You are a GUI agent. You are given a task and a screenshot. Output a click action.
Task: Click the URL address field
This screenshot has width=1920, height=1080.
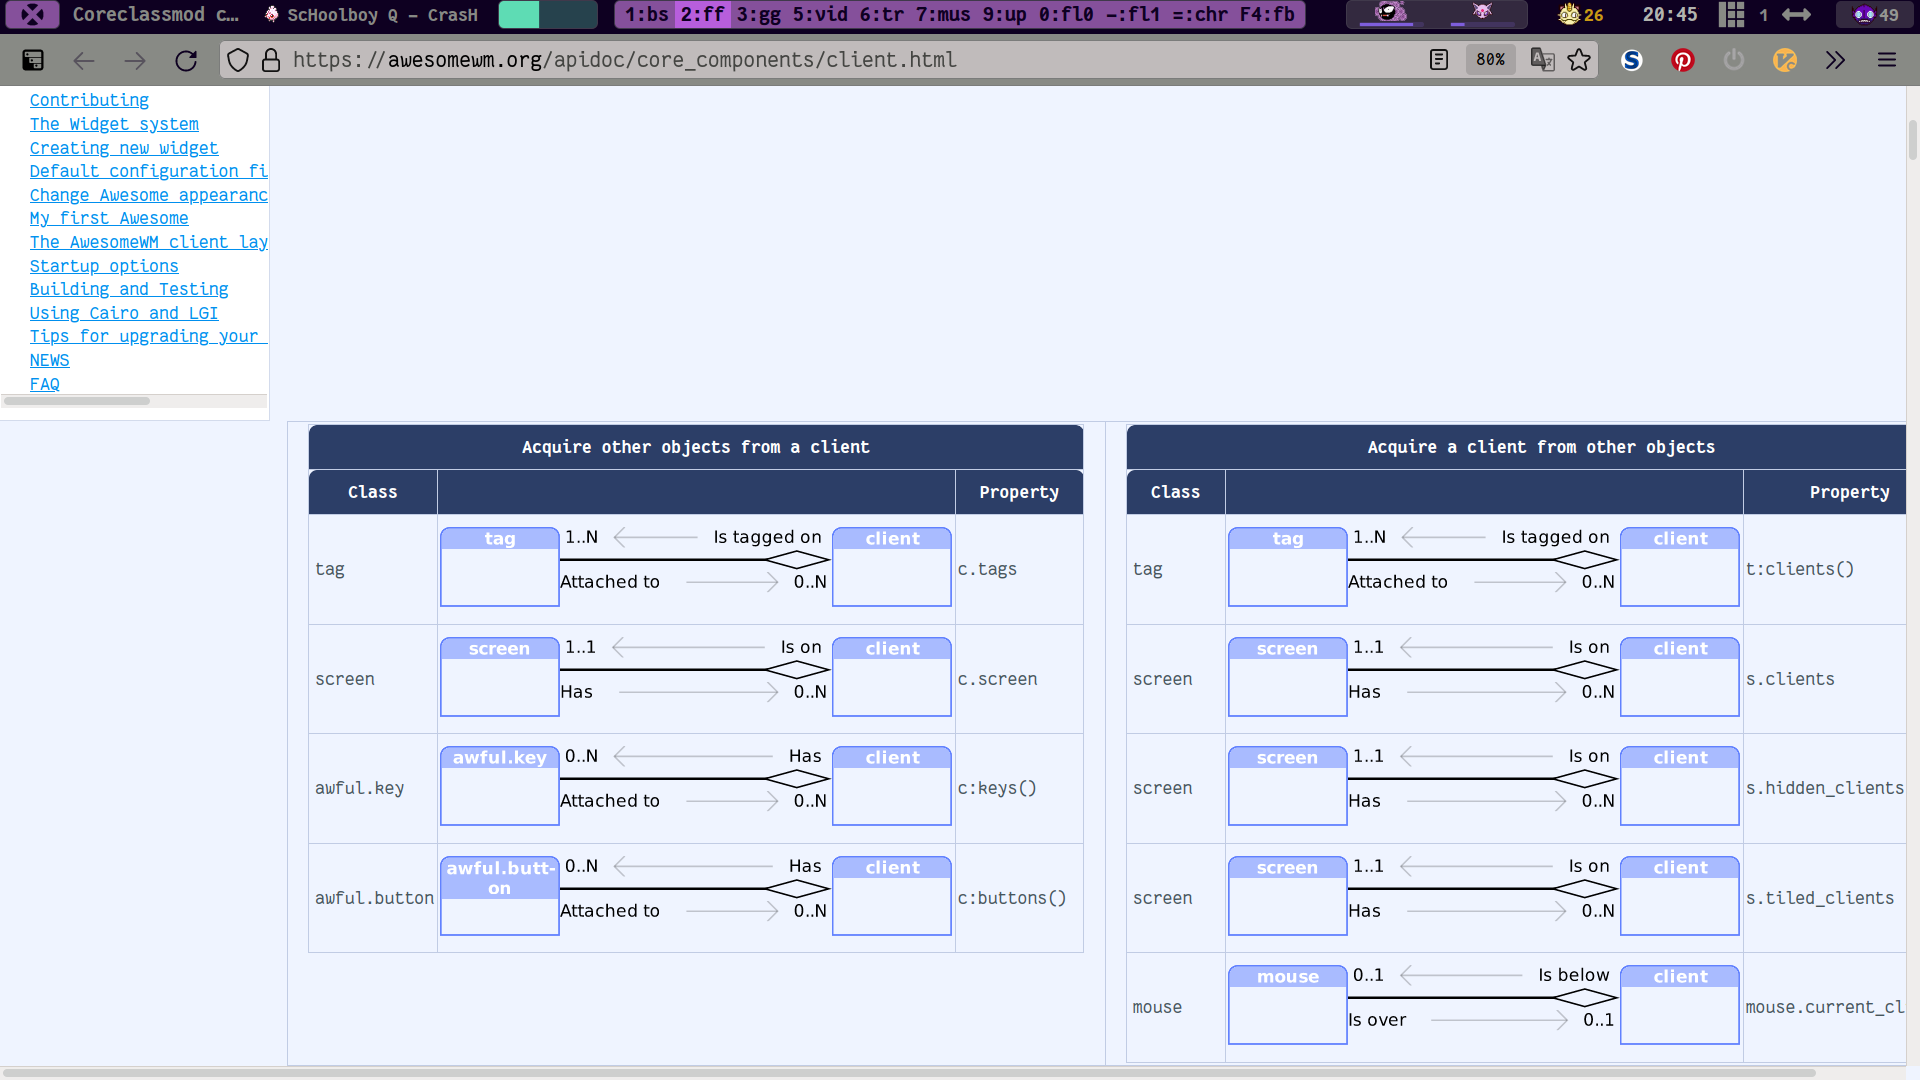pyautogui.click(x=800, y=60)
